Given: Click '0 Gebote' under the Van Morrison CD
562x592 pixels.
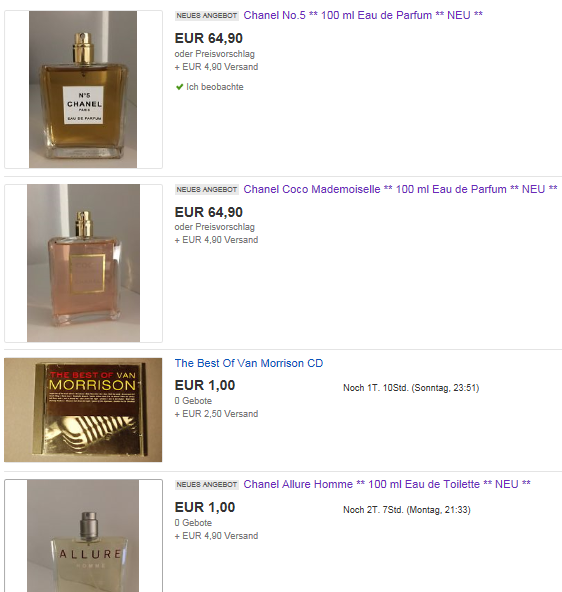Looking at the screenshot, I should pyautogui.click(x=193, y=401).
